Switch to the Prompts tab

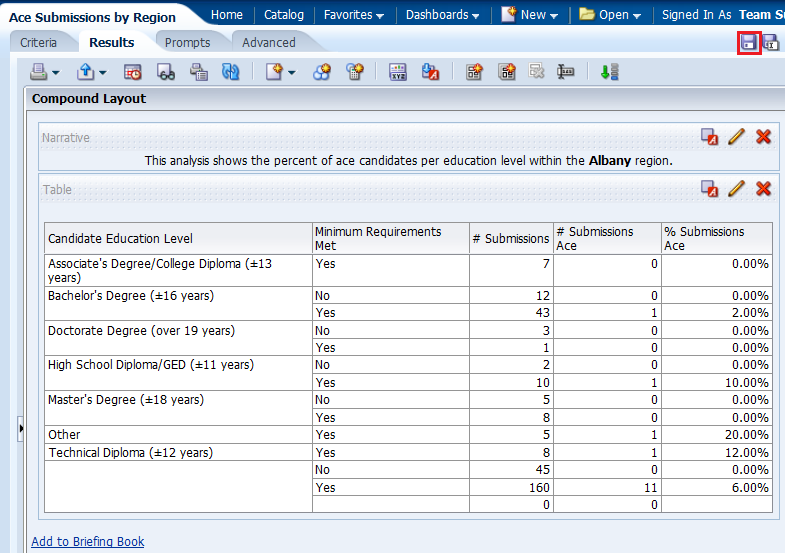tap(188, 43)
